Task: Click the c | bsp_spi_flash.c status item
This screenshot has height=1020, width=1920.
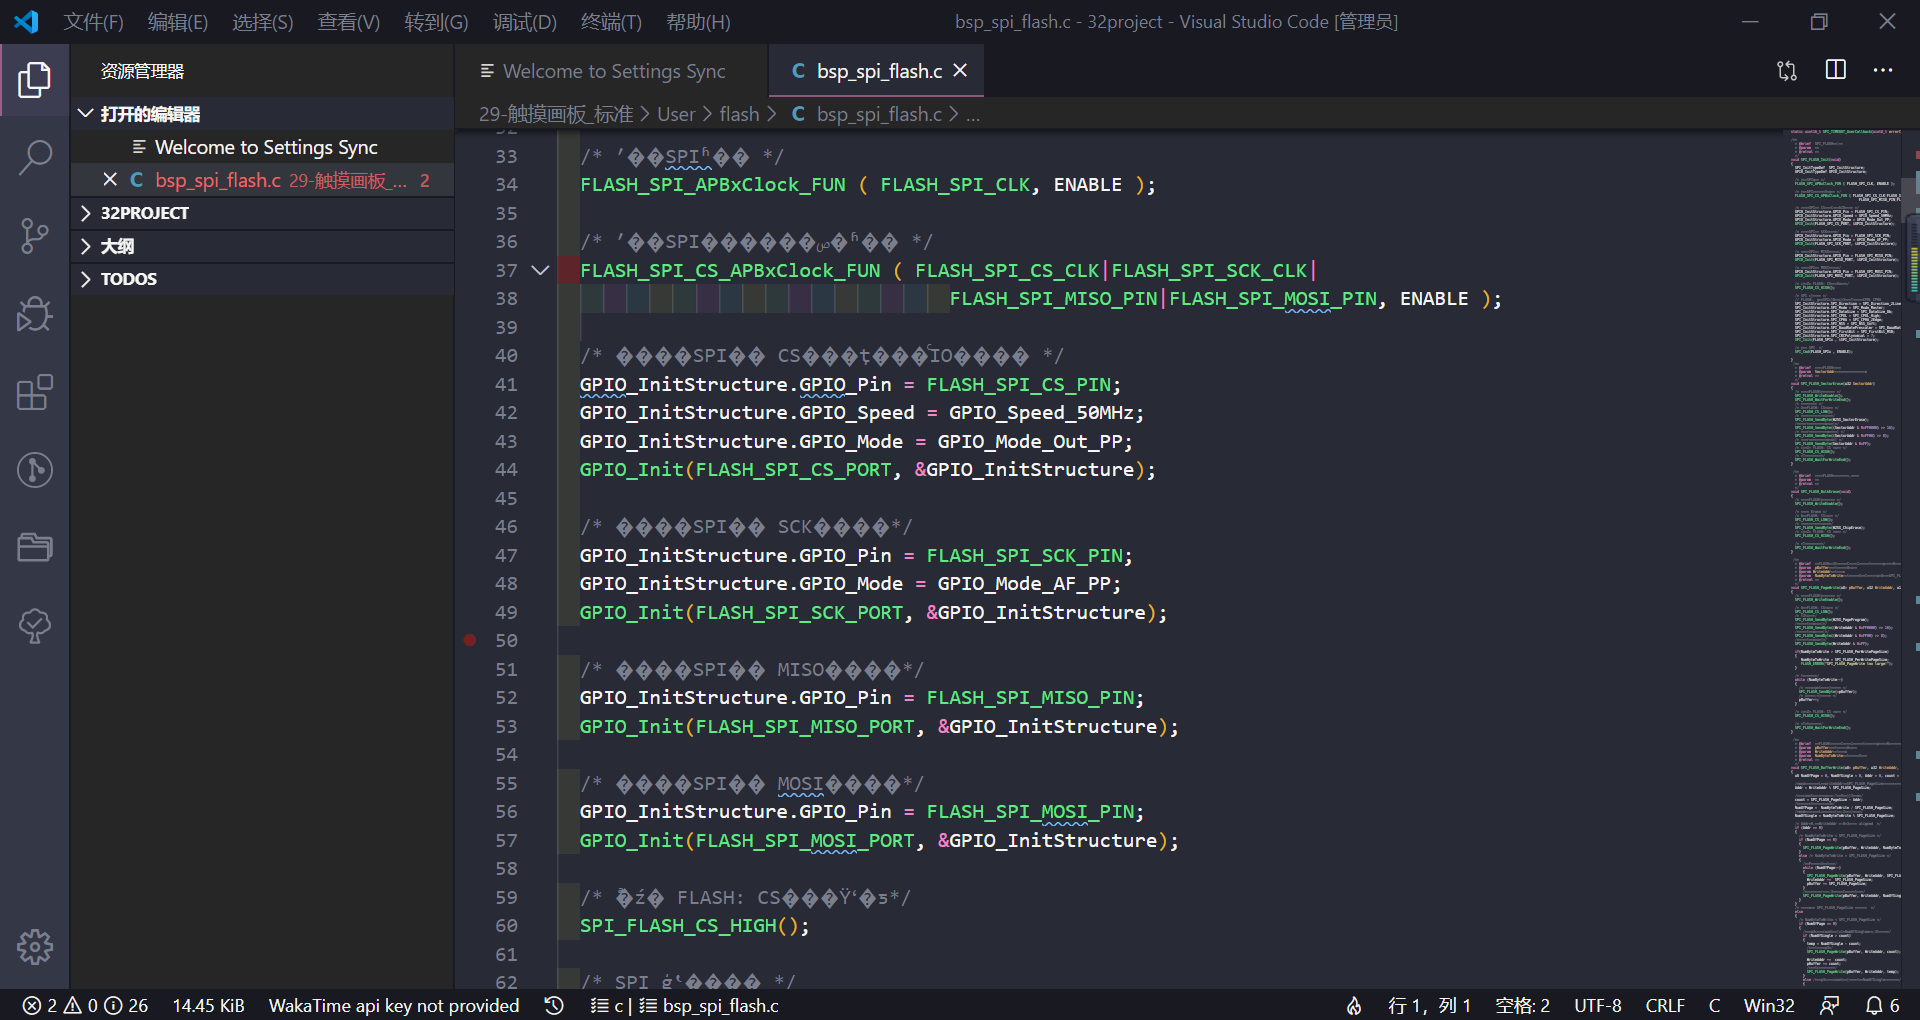Action: pyautogui.click(x=685, y=1005)
